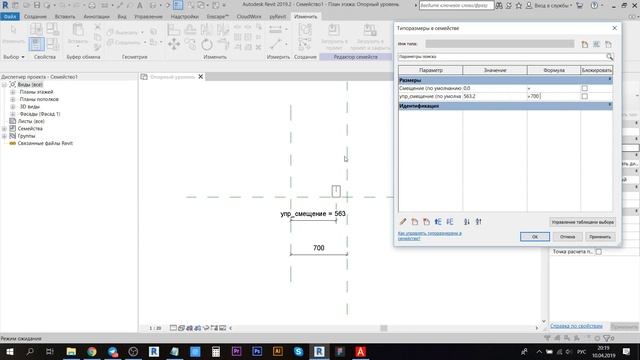
Task: Click the magnifier icon in the parameter search
Action: pyautogui.click(x=609, y=57)
